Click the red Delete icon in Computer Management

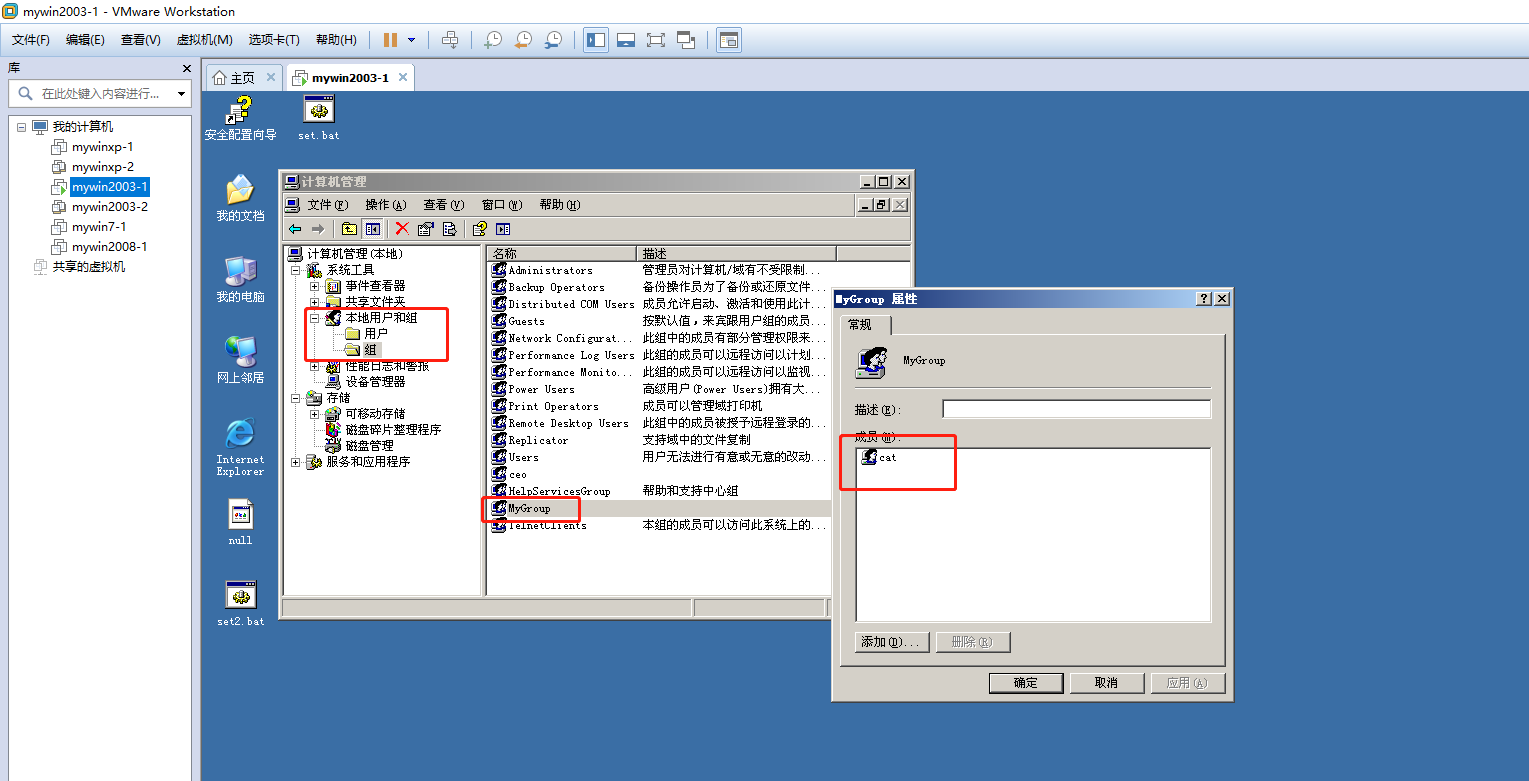[x=402, y=229]
